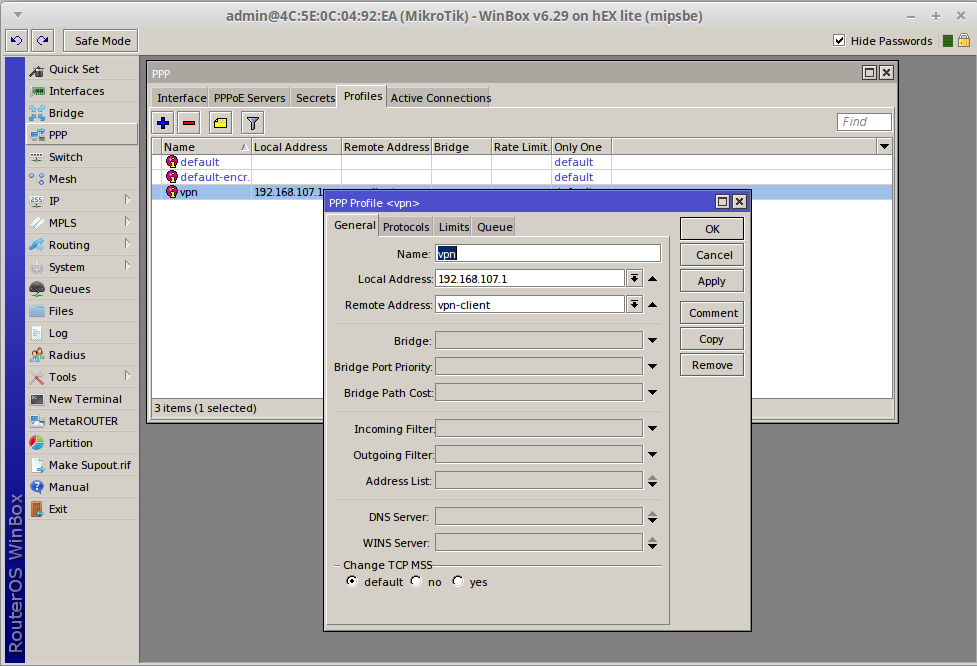Click Cancel in PPP Profile dialog

point(712,255)
